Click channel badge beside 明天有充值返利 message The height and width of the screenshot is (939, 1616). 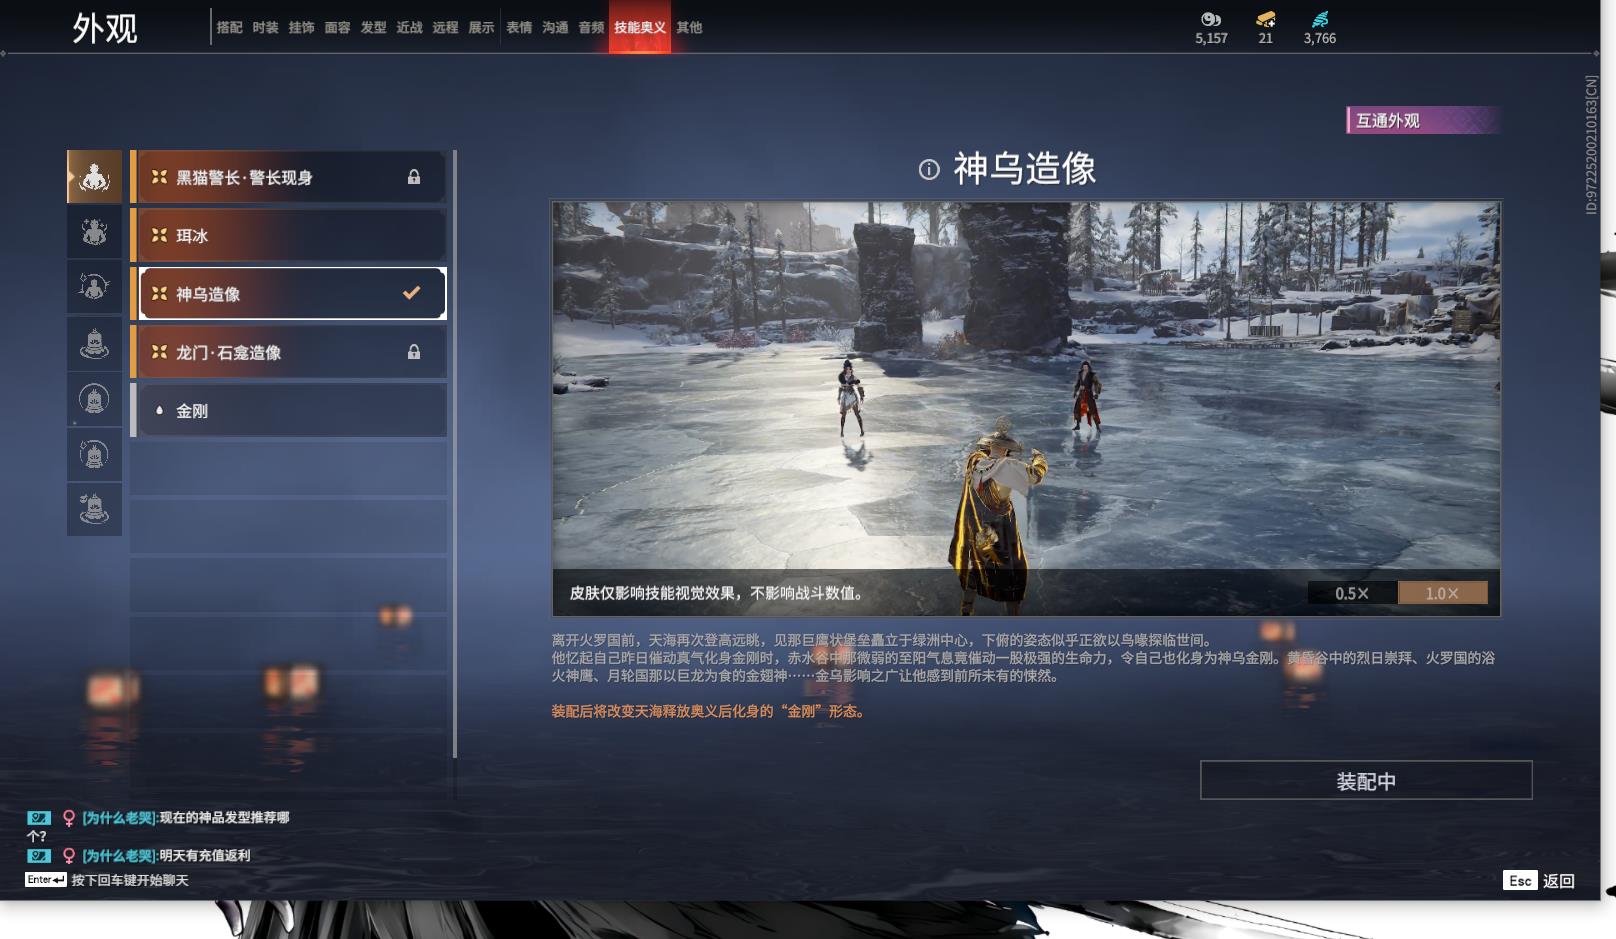tap(39, 856)
